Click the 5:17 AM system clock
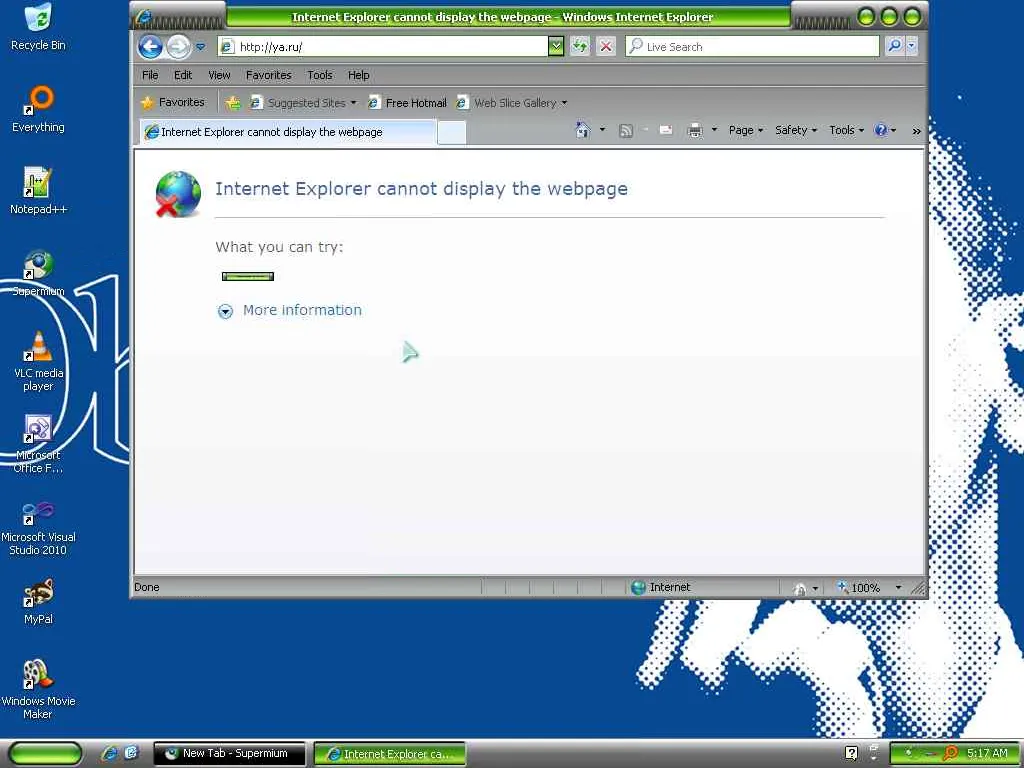 click(987, 753)
